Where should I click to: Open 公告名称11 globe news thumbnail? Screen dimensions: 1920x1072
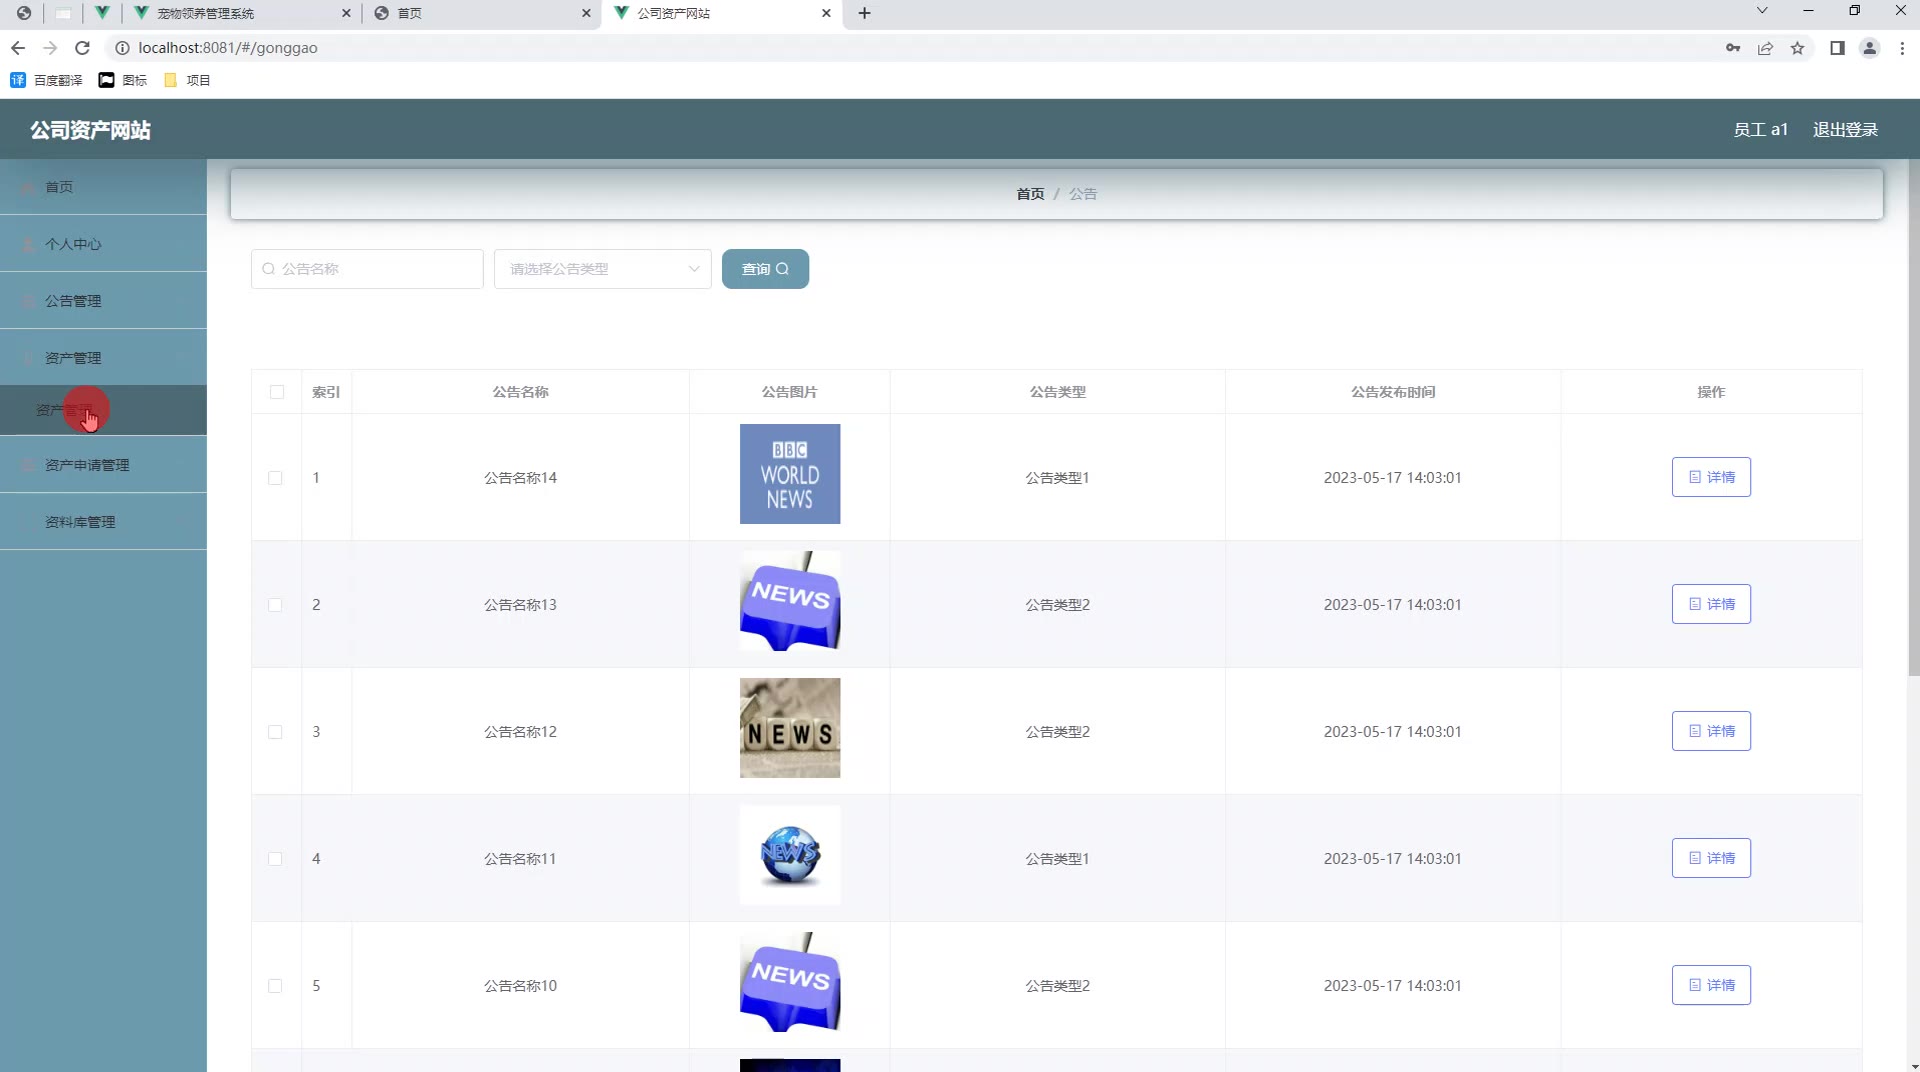pos(790,855)
